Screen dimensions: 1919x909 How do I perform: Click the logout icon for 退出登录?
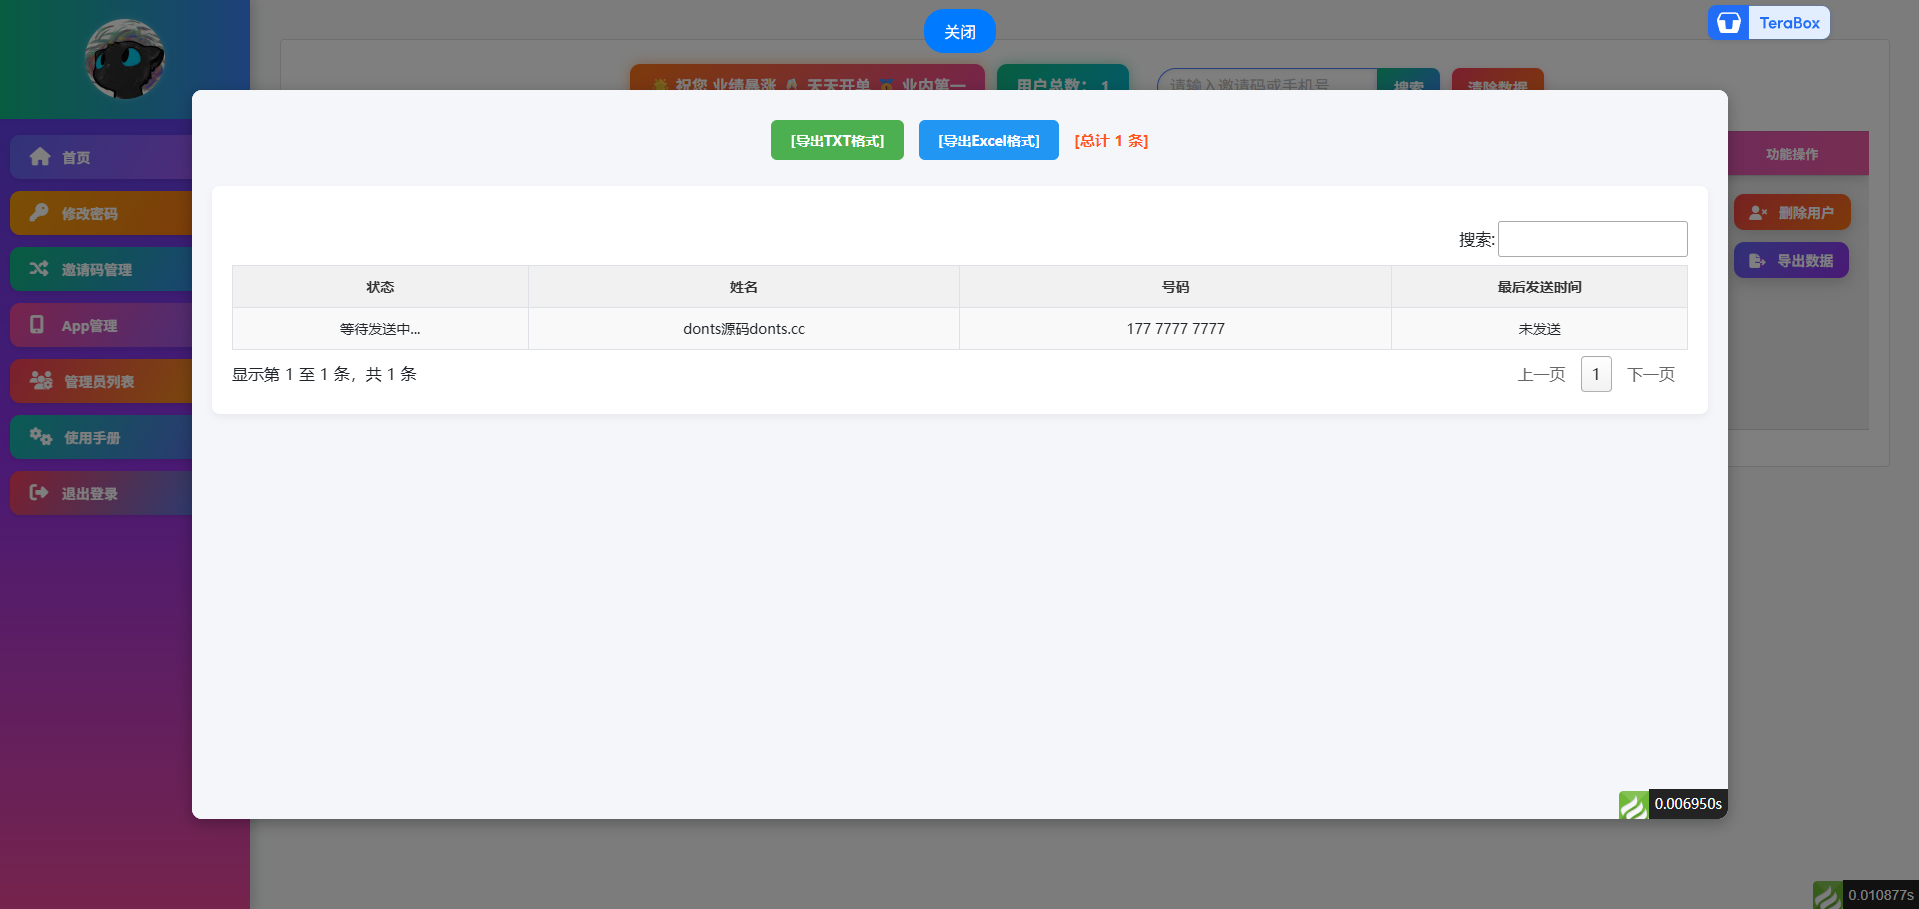pos(39,493)
